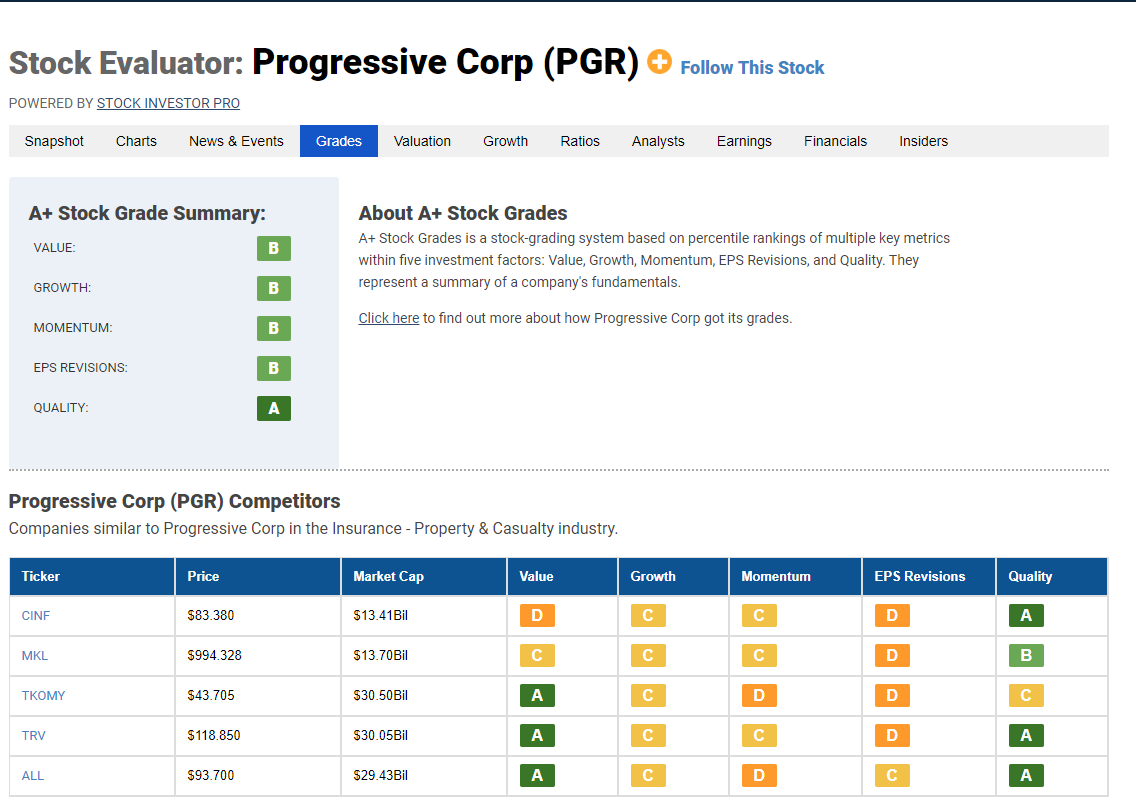This screenshot has width=1136, height=806.
Task: Open the TRV ticker link
Action: (x=33, y=736)
